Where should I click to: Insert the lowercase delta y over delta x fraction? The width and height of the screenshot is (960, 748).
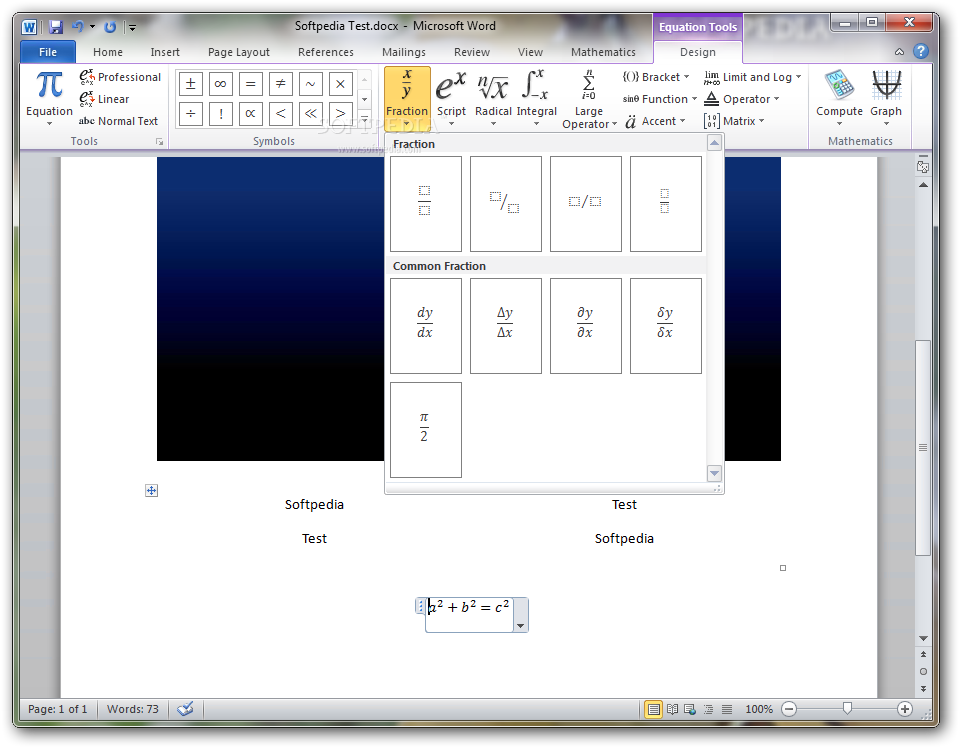pyautogui.click(x=666, y=326)
